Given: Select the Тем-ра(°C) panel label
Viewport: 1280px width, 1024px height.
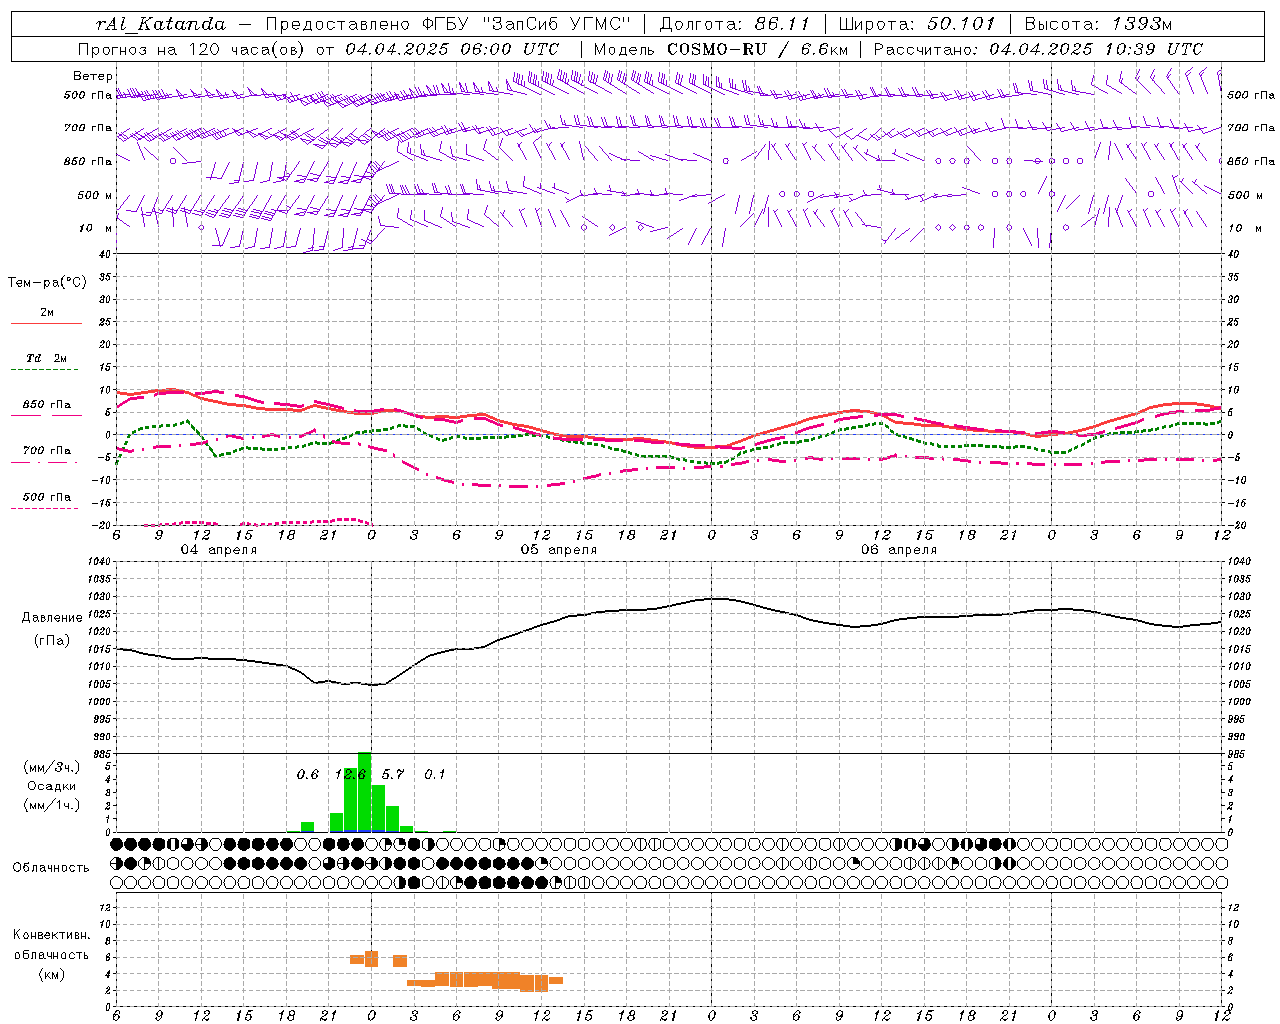Looking at the screenshot, I should 47,283.
